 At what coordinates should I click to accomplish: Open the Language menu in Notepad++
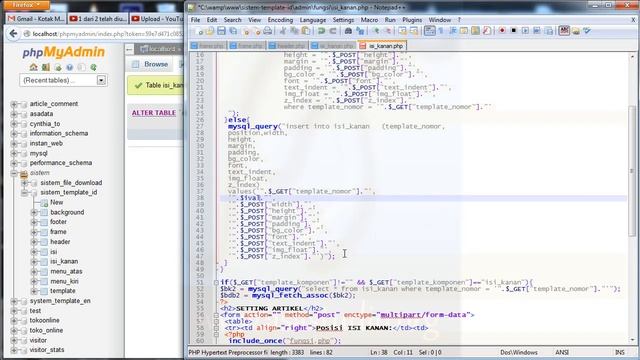[313, 20]
